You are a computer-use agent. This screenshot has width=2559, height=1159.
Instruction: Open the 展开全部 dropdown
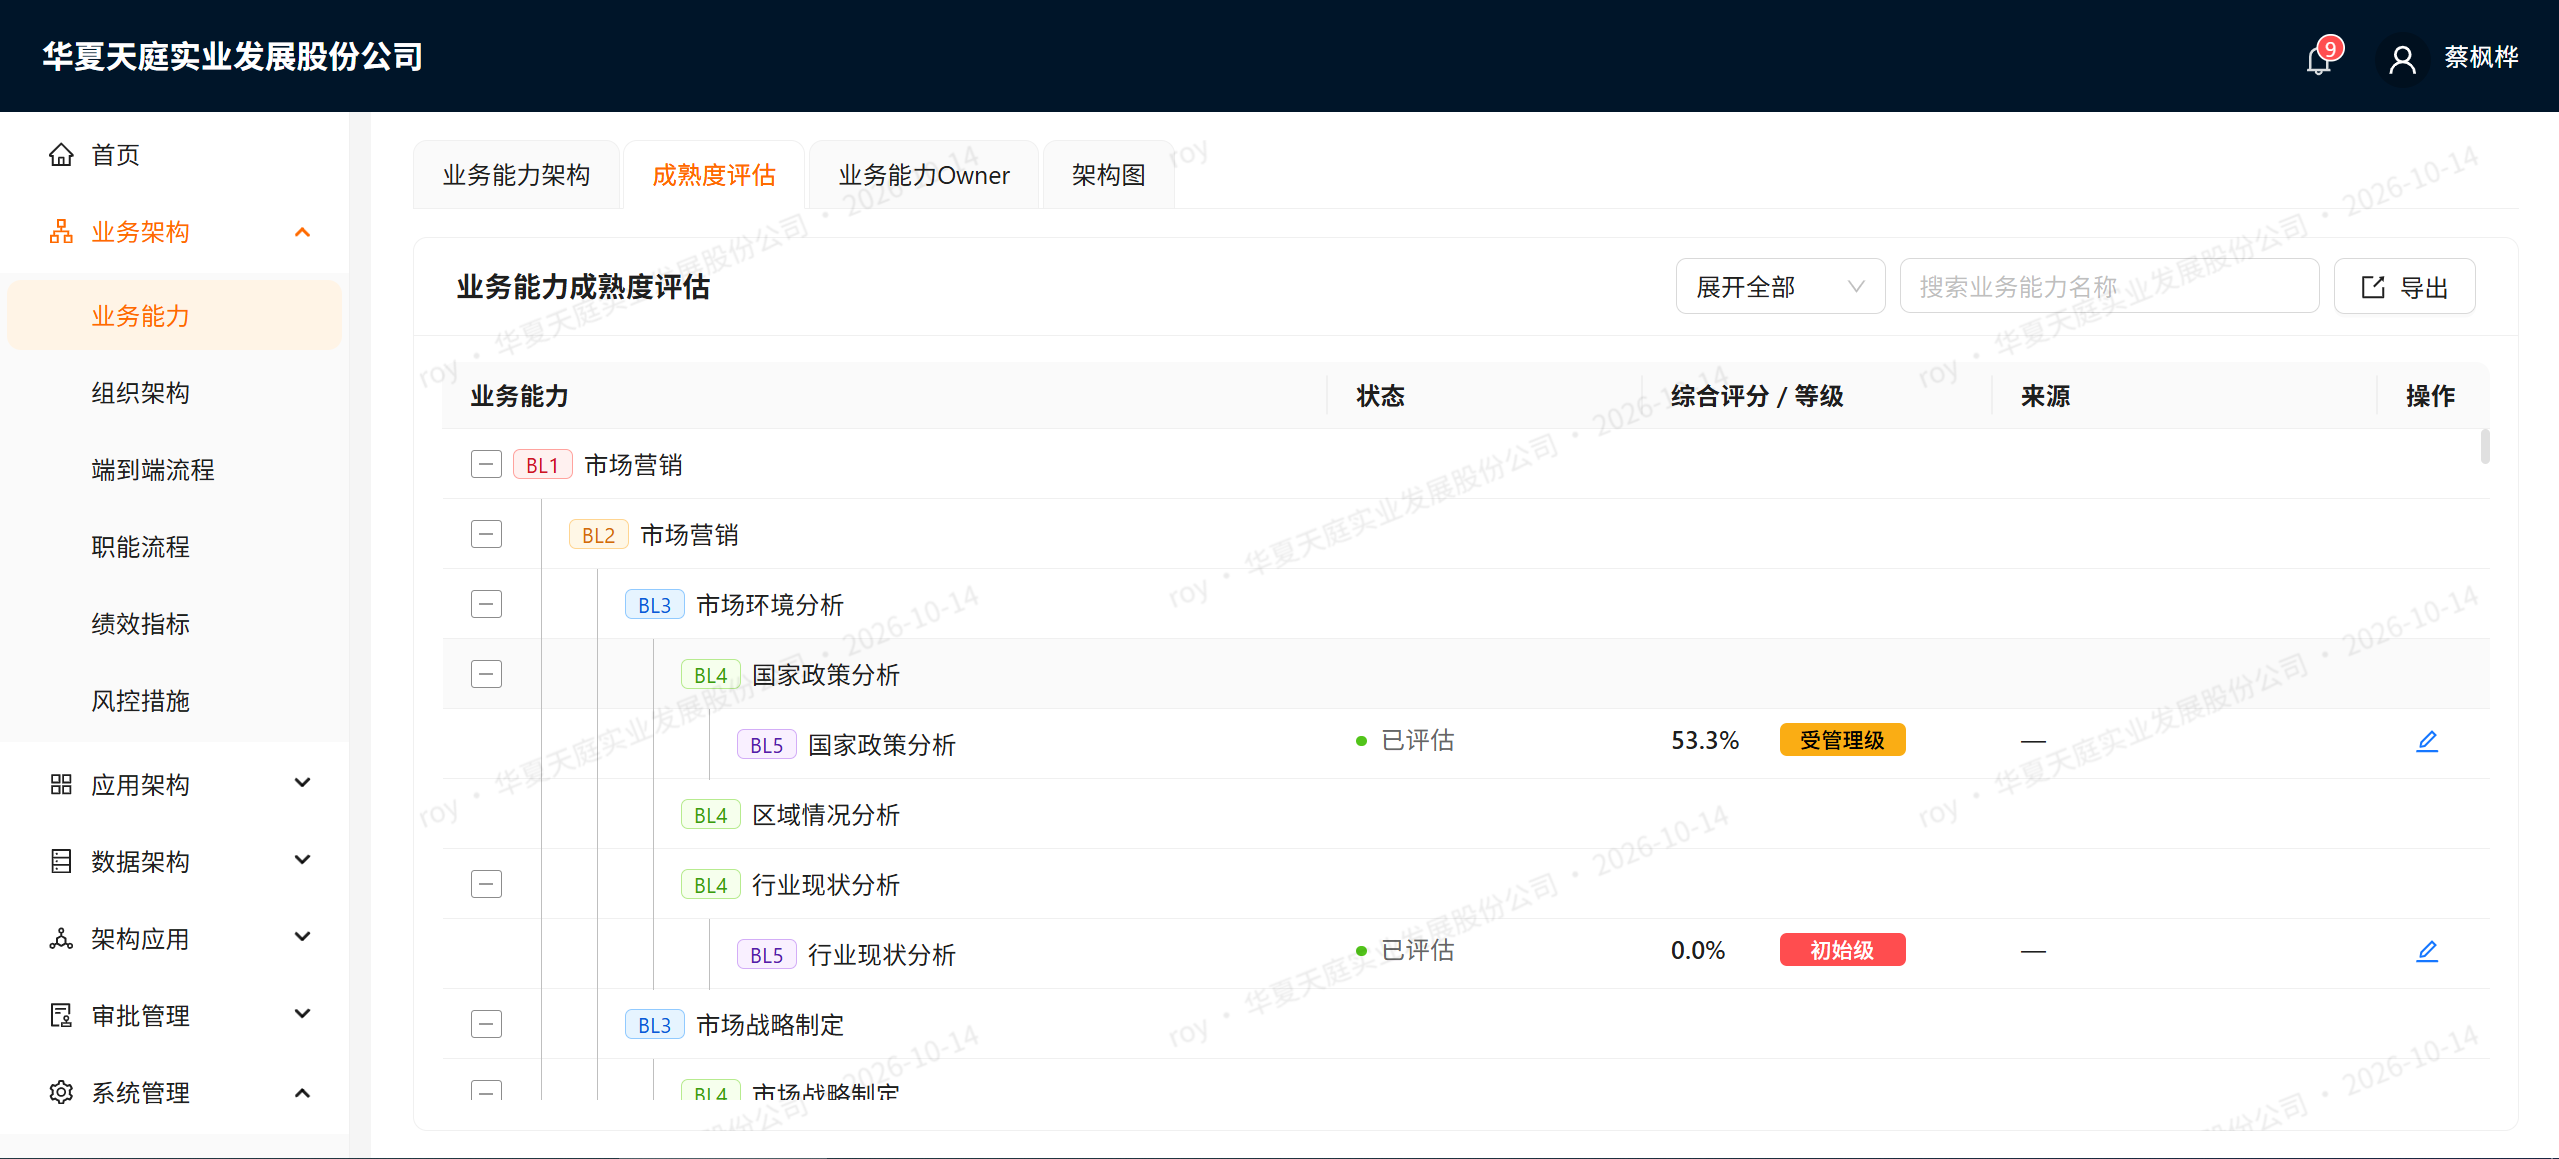coord(1780,287)
